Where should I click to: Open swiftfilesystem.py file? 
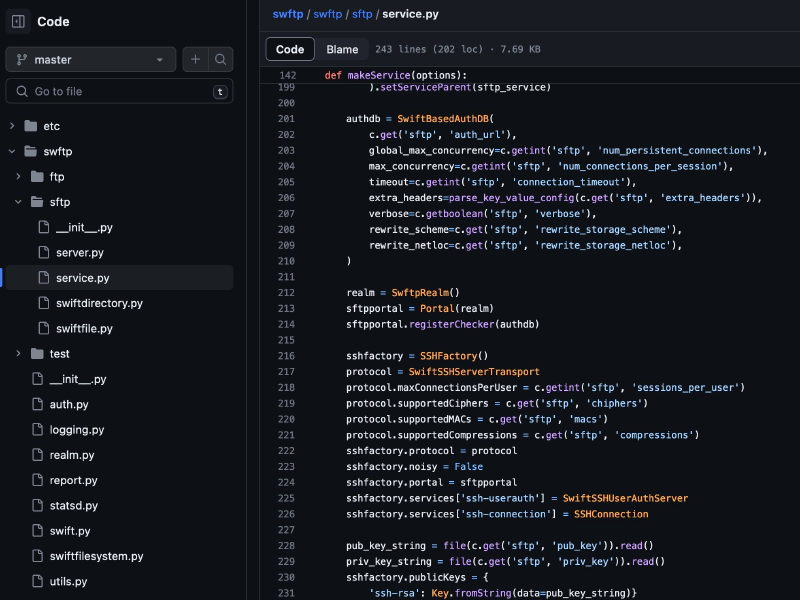click(96, 556)
